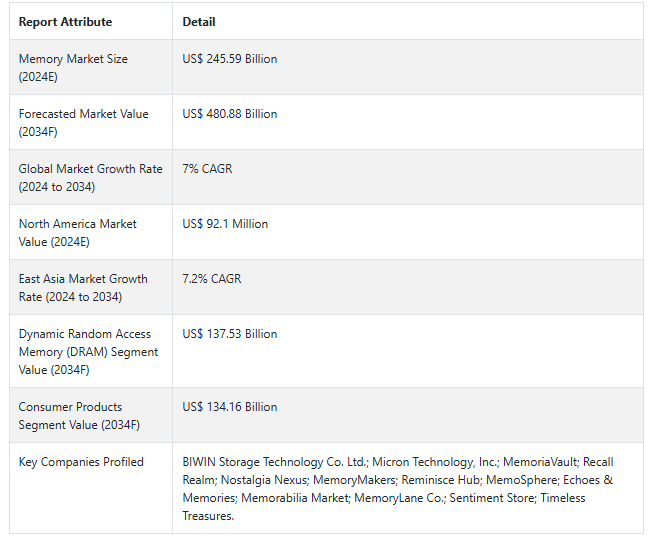Screen dimensions: 651x538
Task: Click the Micron Technology, Inc. text
Action: 436,462
